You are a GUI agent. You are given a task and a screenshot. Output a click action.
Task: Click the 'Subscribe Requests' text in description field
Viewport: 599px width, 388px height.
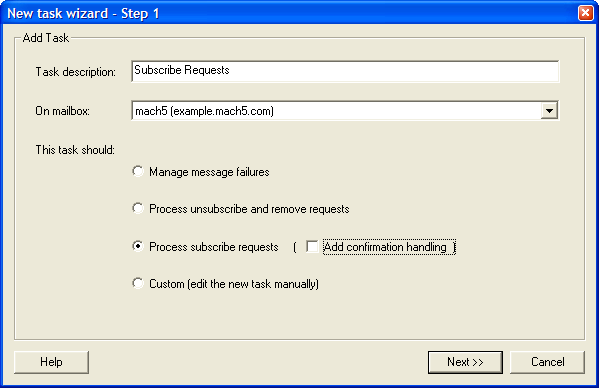pyautogui.click(x=182, y=70)
